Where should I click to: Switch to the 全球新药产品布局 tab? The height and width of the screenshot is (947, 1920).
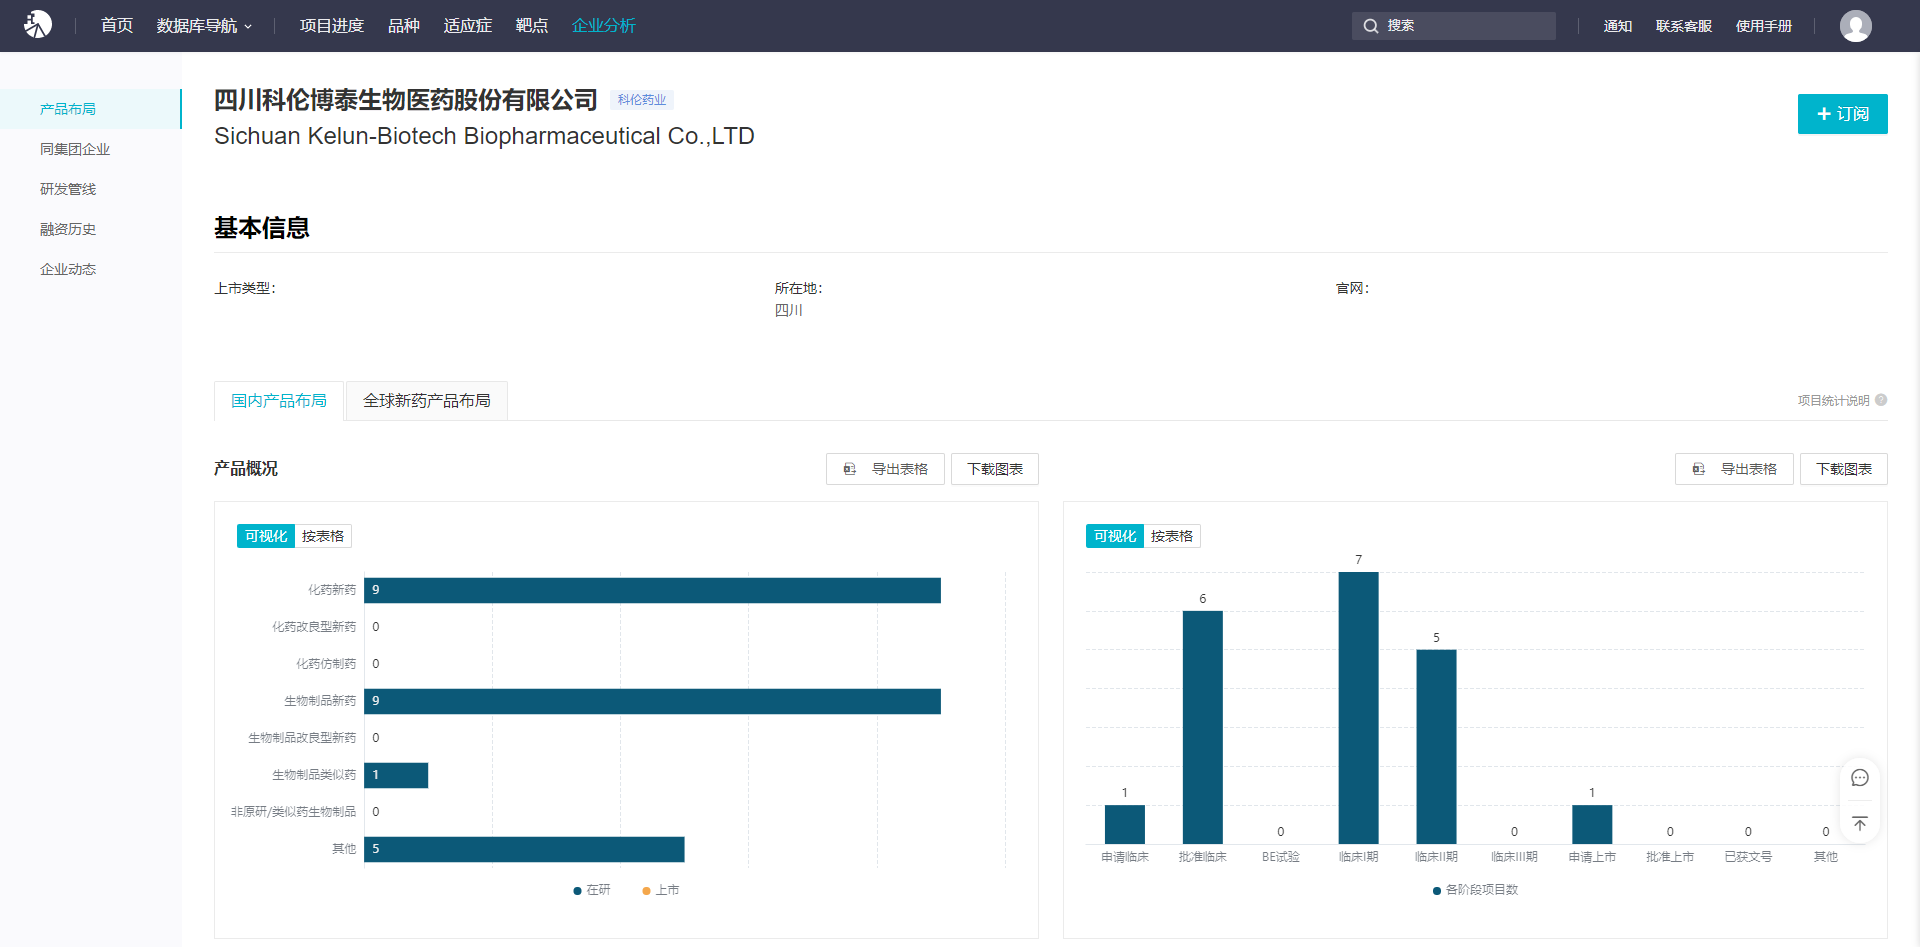[427, 401]
